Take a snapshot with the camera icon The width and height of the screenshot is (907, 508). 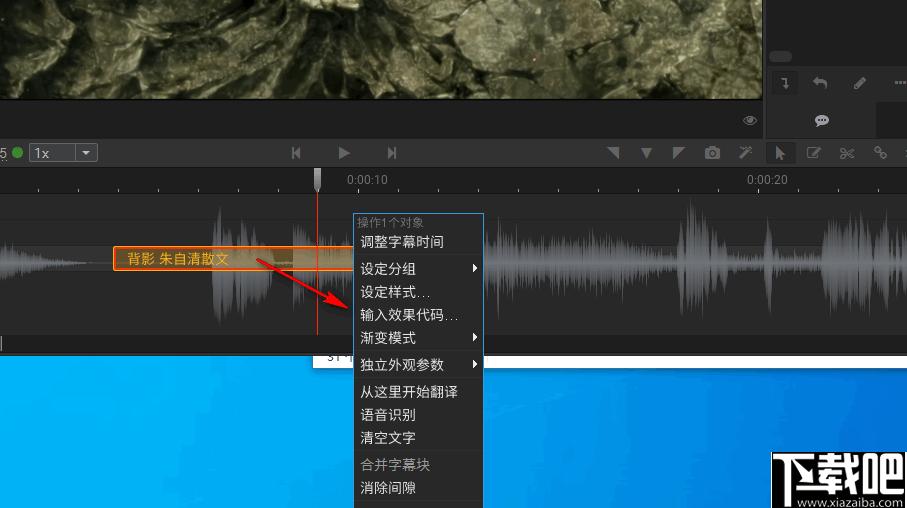pyautogui.click(x=712, y=153)
